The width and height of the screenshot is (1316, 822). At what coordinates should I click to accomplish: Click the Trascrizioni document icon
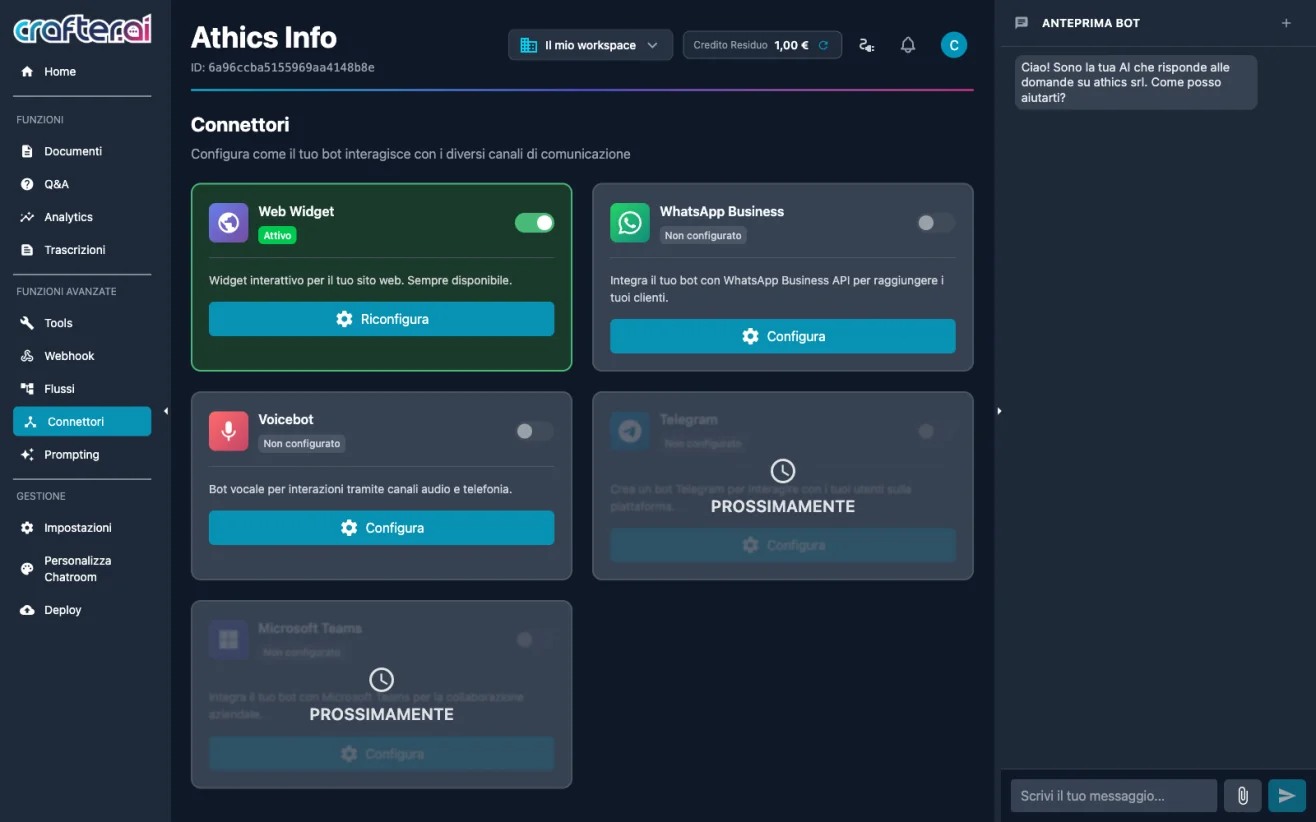point(27,250)
